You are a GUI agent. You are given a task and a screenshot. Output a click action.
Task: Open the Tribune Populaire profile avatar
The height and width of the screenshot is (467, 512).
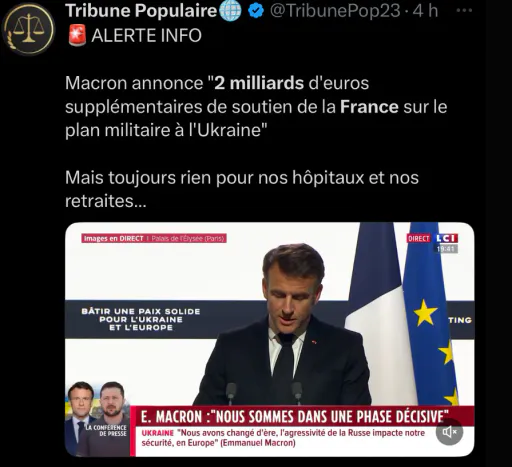(28, 29)
